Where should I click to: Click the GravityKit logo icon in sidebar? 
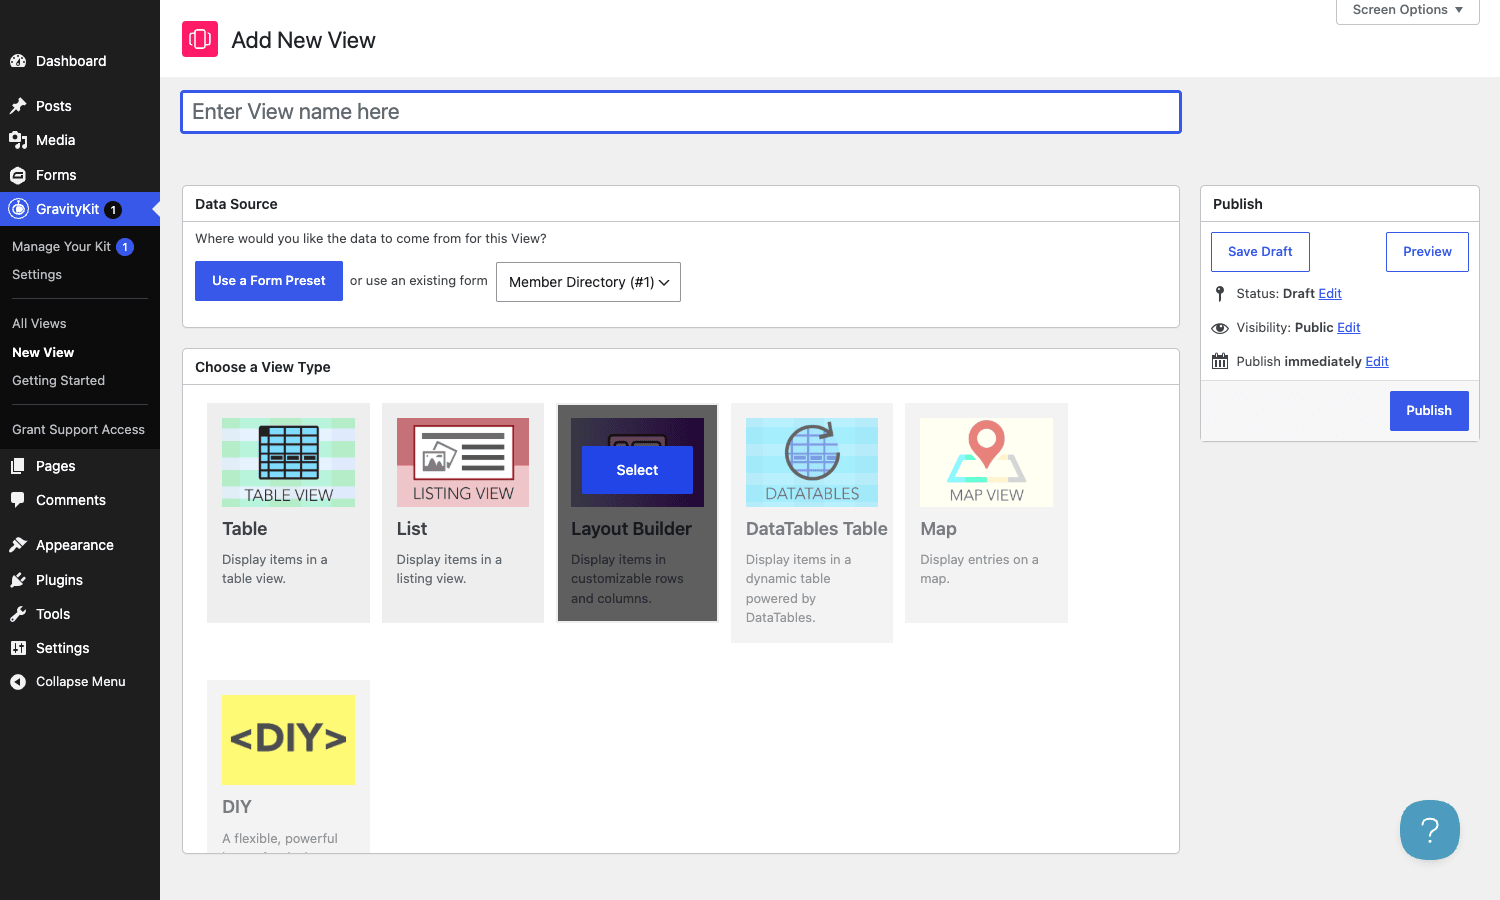[x=18, y=209]
